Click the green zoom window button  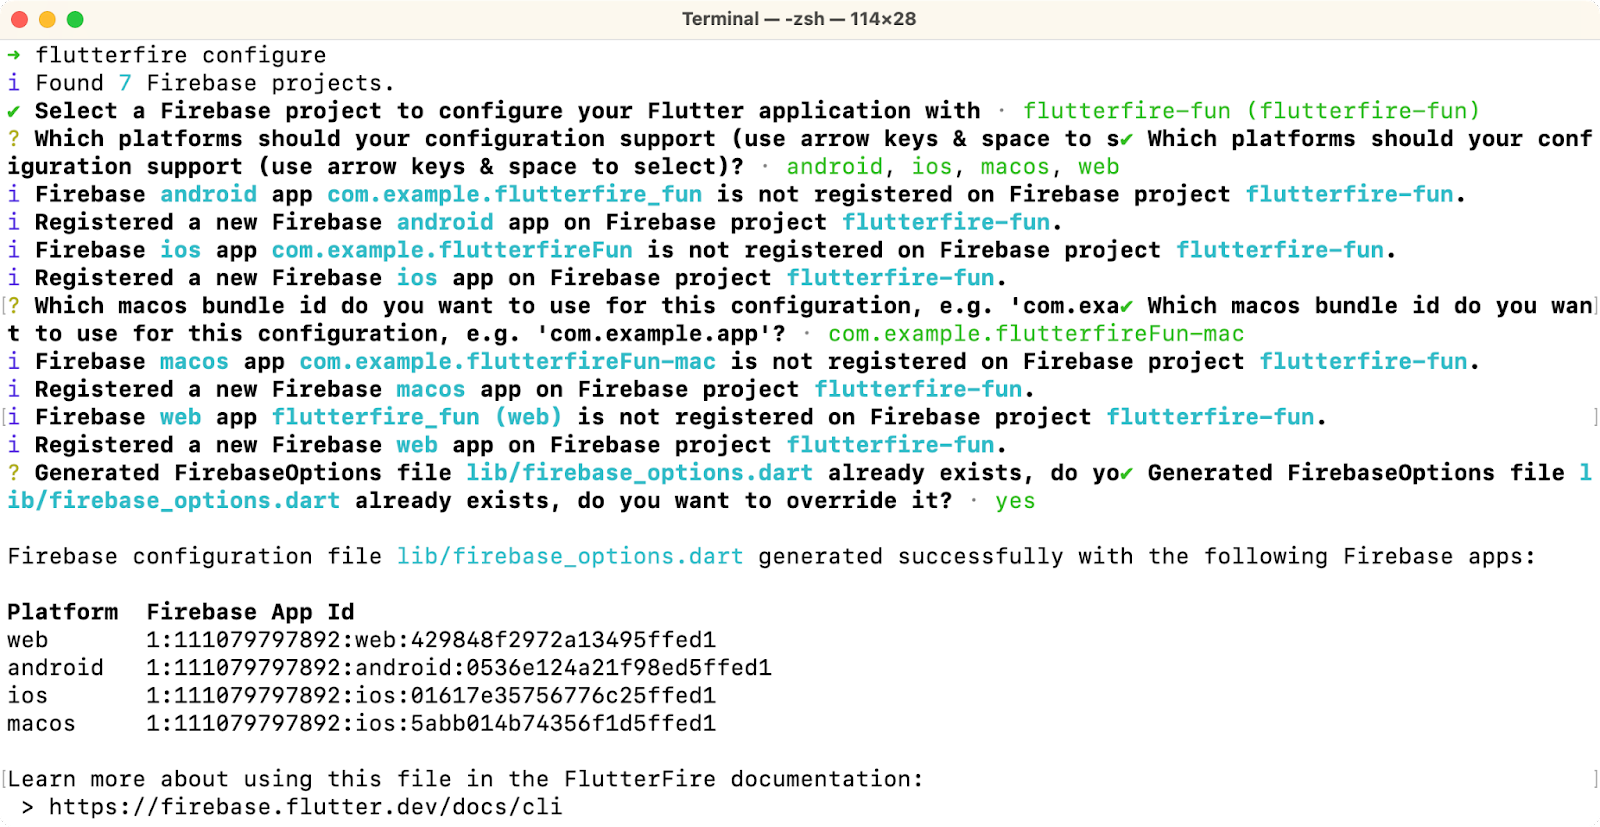click(x=75, y=19)
